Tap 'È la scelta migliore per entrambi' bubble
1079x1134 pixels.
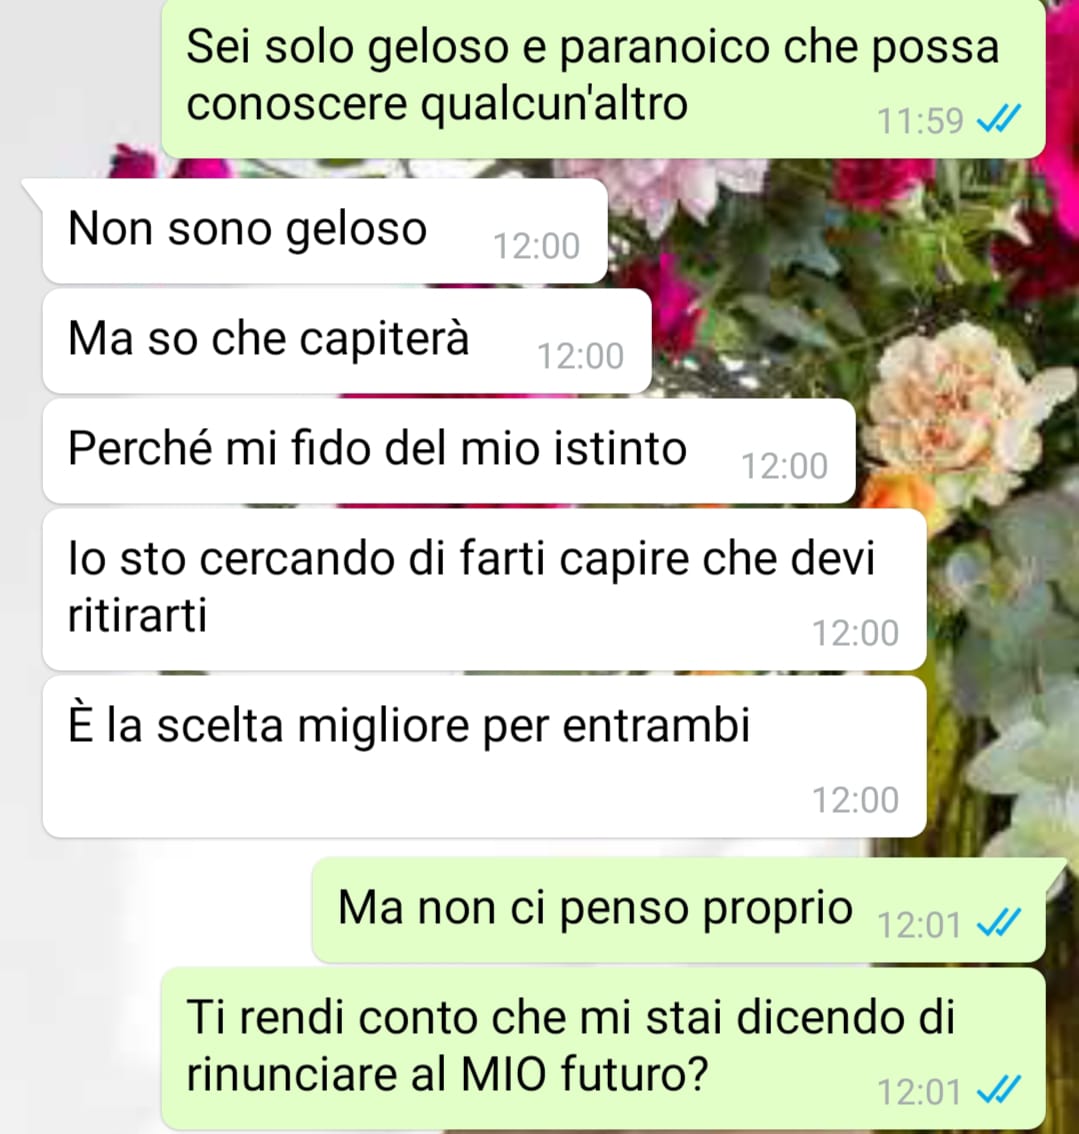click(x=485, y=756)
